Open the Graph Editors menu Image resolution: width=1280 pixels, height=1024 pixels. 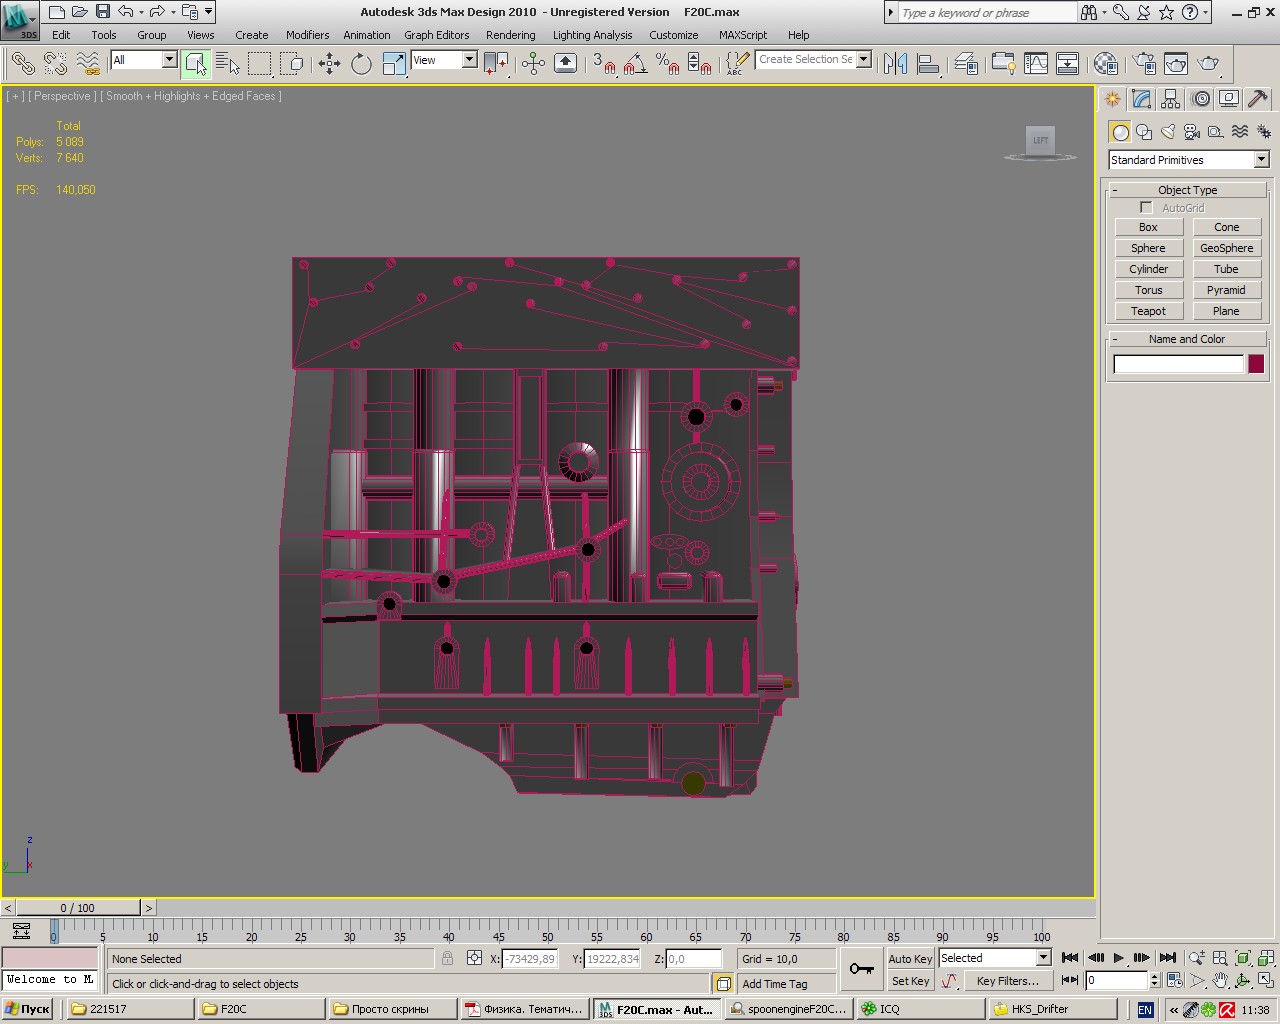pos(436,35)
